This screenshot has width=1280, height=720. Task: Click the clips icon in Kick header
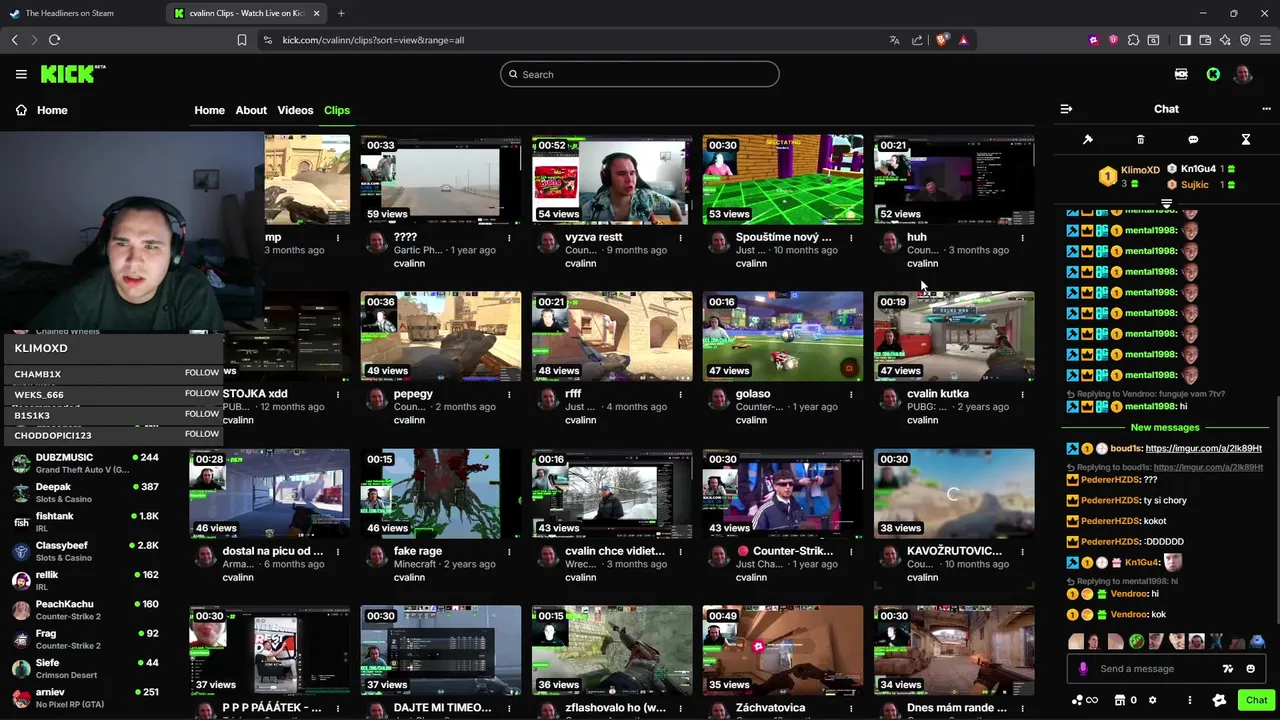pyautogui.click(x=1181, y=74)
